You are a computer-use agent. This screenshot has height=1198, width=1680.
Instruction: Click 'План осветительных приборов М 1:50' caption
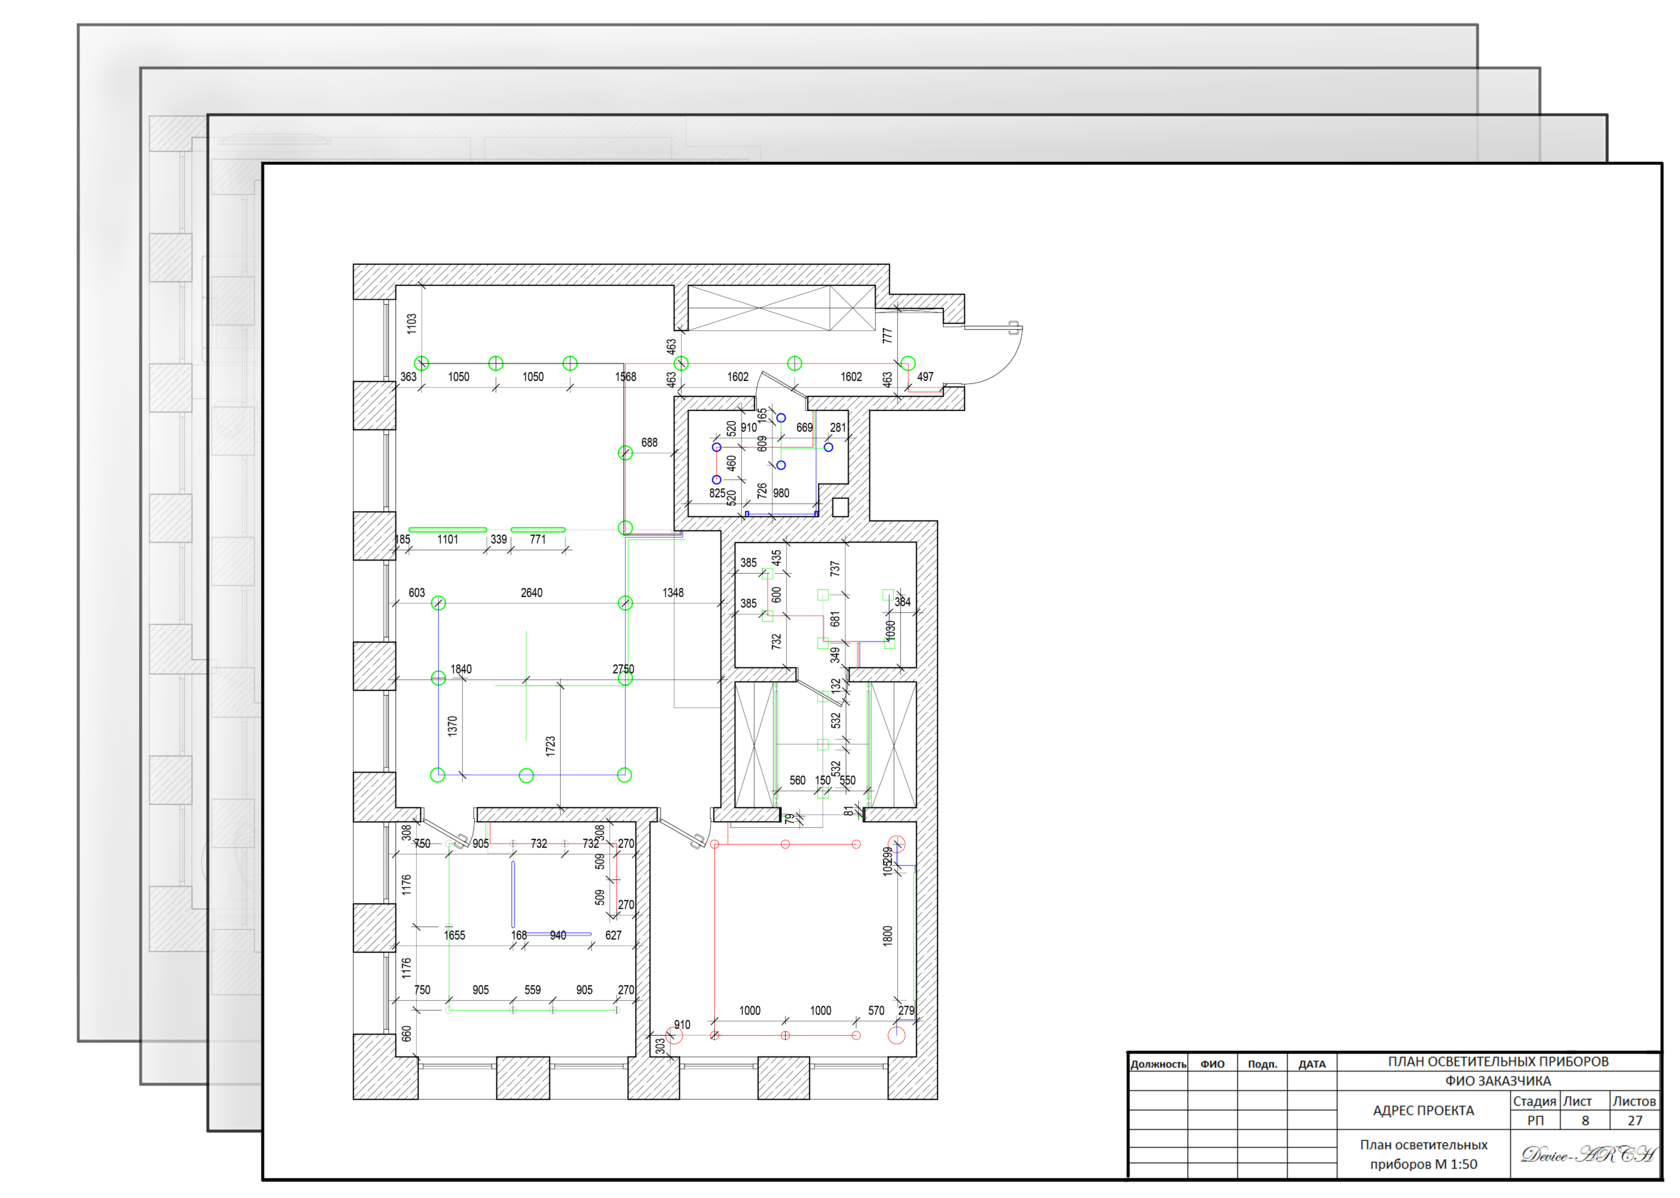coord(1423,1154)
